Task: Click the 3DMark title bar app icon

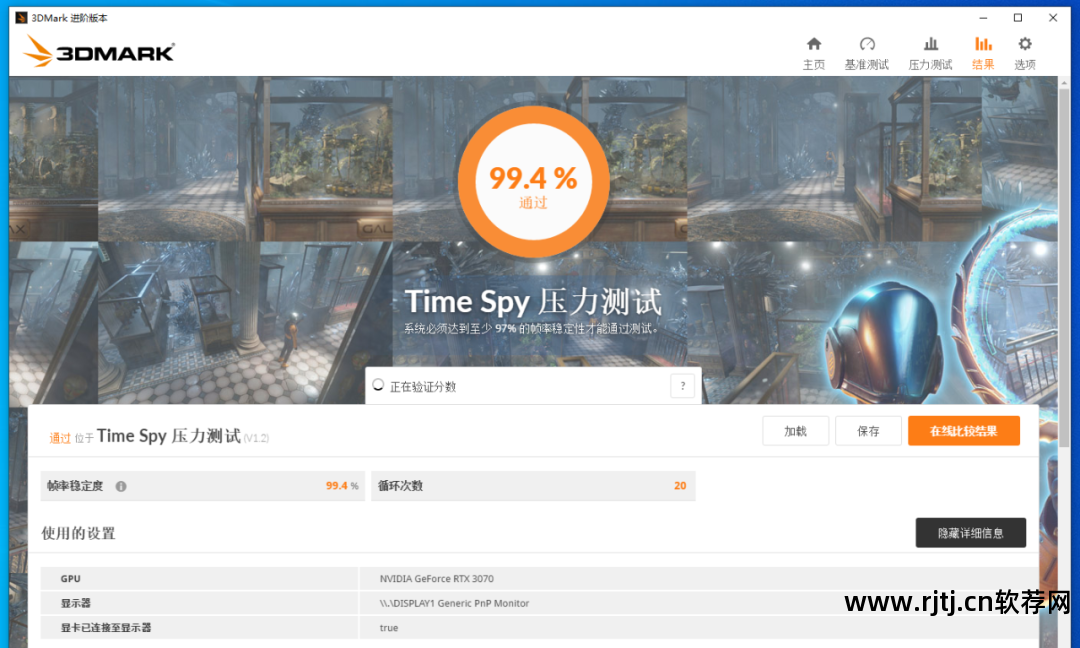Action: click(21, 18)
